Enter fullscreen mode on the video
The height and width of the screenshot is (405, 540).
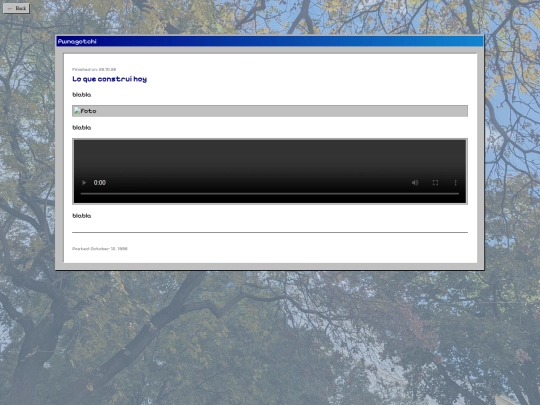point(435,183)
